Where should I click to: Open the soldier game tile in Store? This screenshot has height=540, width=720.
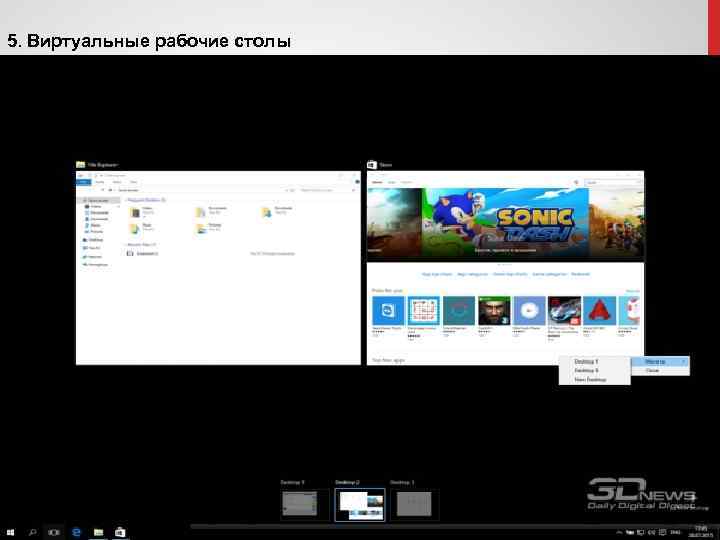coord(494,310)
